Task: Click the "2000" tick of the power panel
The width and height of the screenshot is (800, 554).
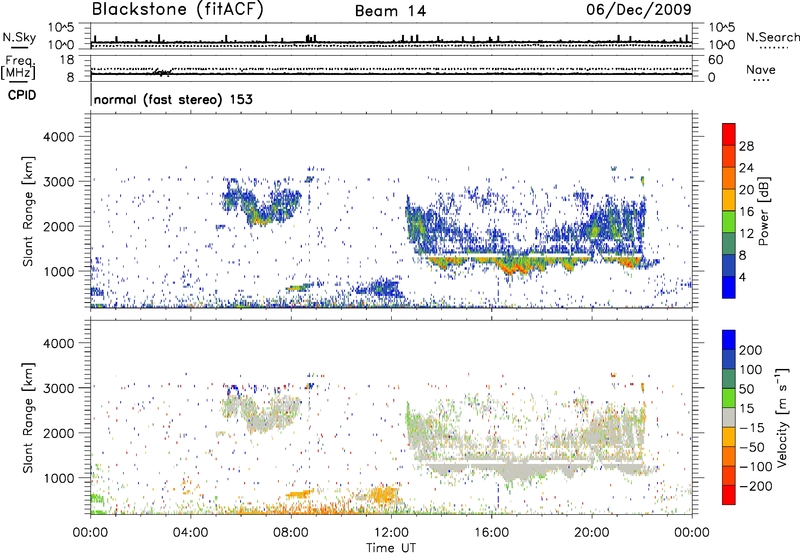Action: 58,226
